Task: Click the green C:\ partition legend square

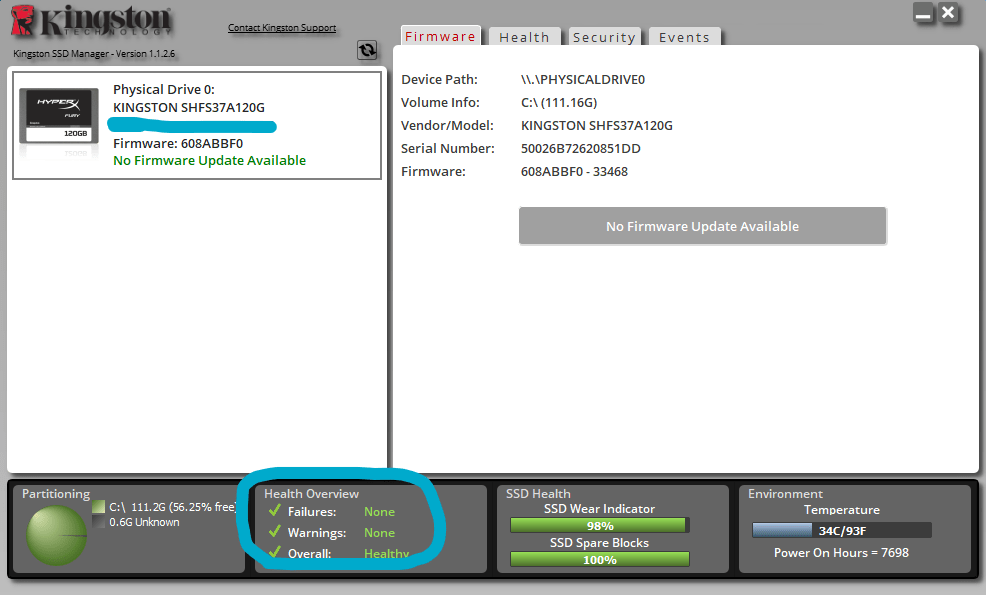Action: coord(98,507)
